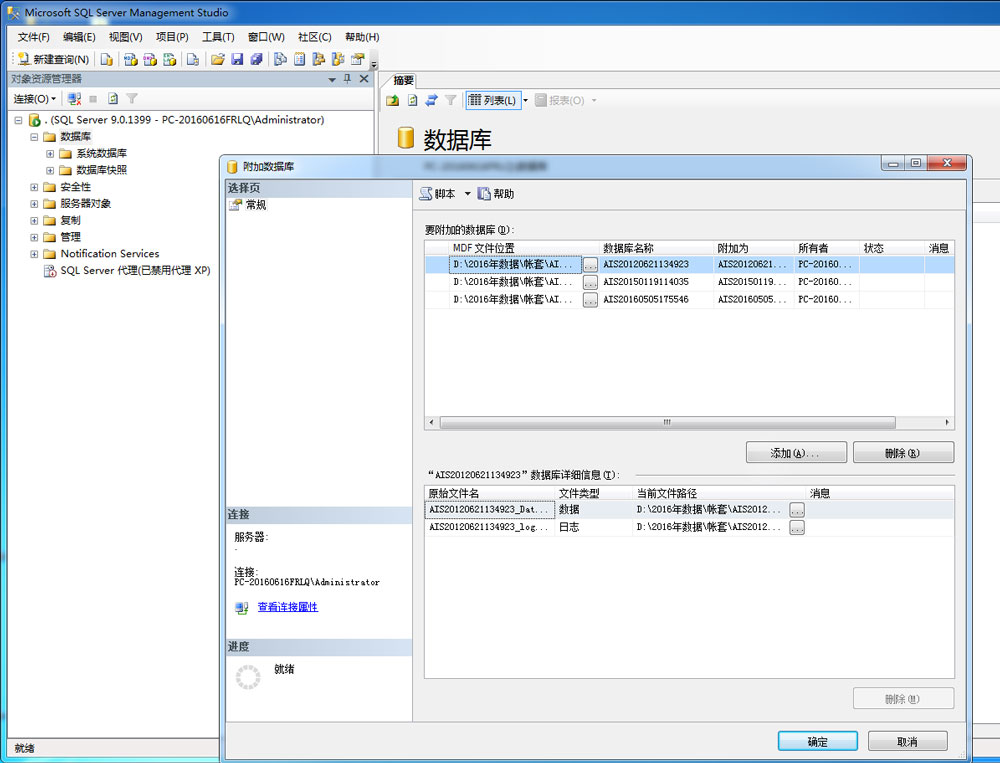Browse MDF location for first database row

point(590,265)
